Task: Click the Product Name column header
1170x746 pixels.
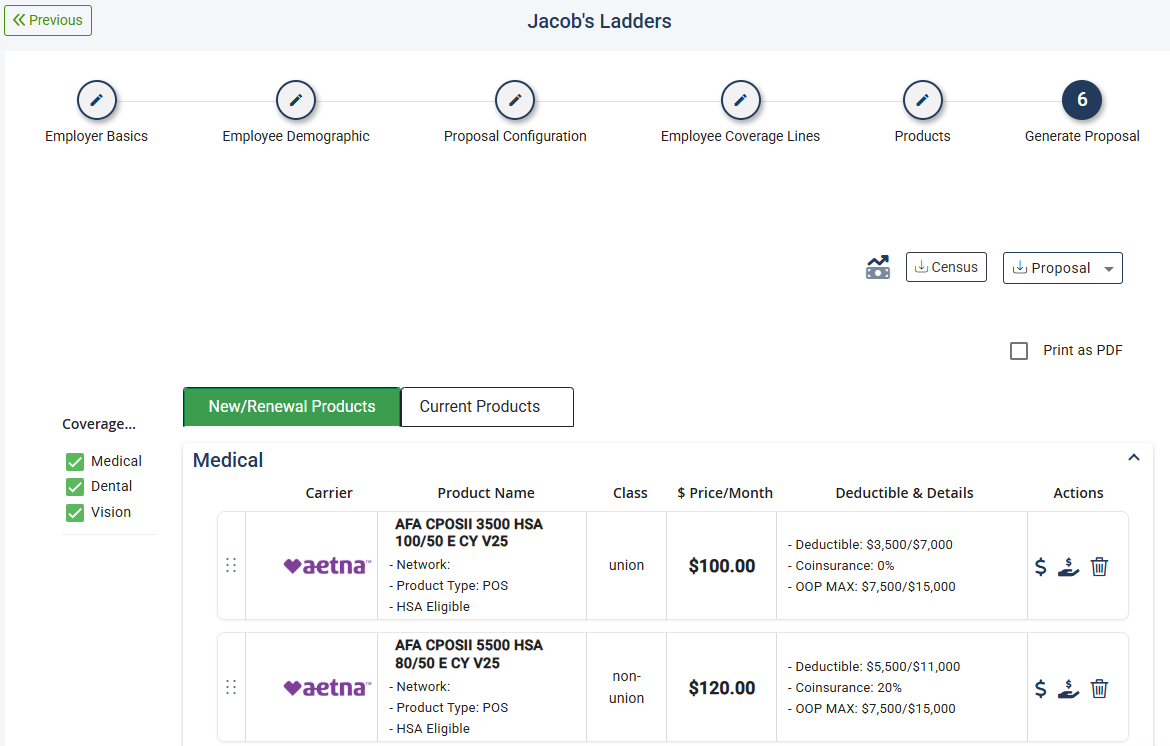Action: tap(486, 493)
